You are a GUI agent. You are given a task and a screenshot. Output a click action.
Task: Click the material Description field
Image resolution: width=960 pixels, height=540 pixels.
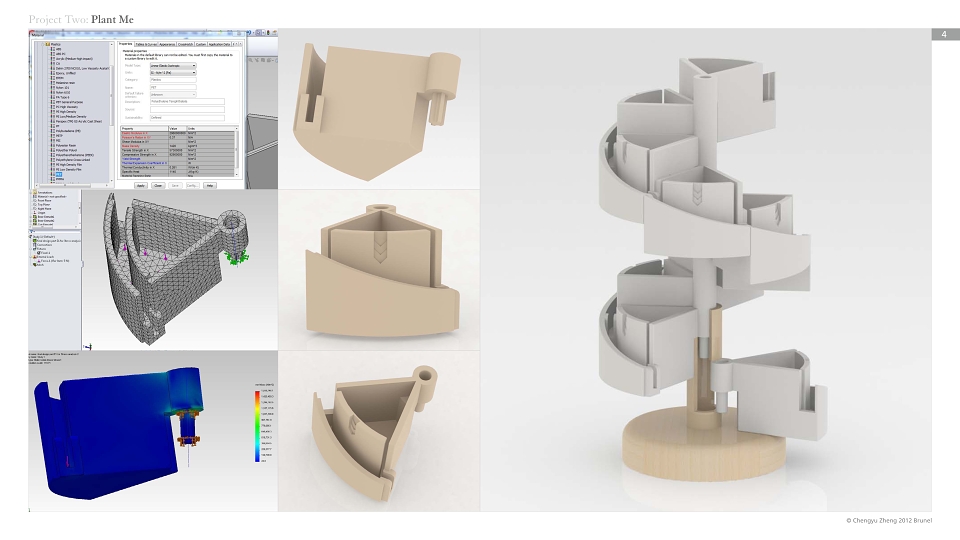click(187, 102)
